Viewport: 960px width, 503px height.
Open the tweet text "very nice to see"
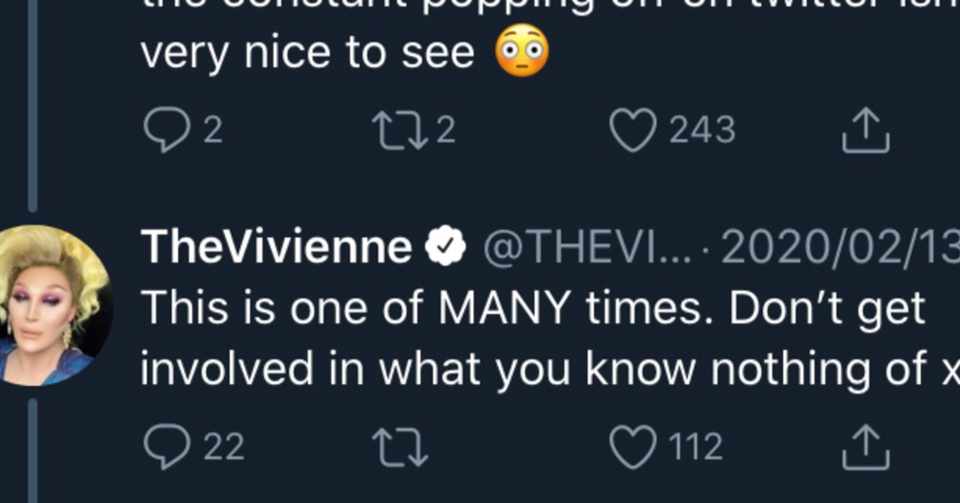[307, 54]
